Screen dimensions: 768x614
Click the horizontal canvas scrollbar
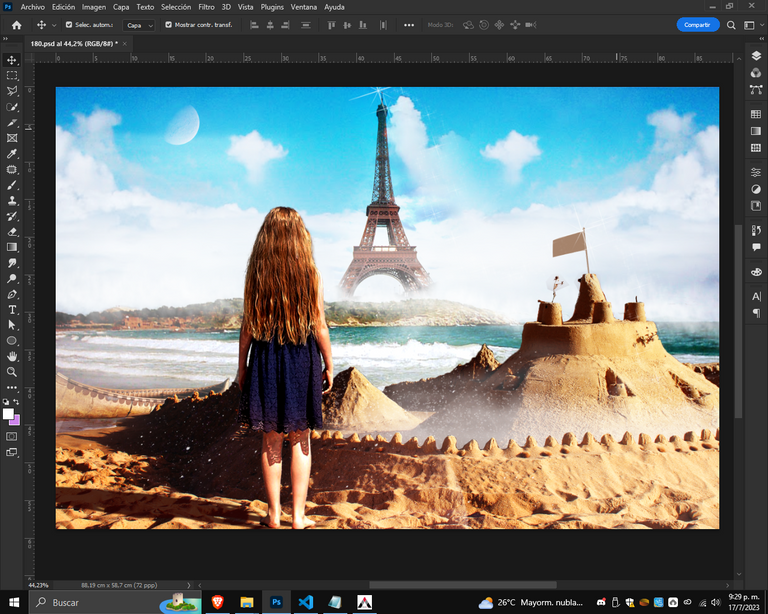[462, 585]
